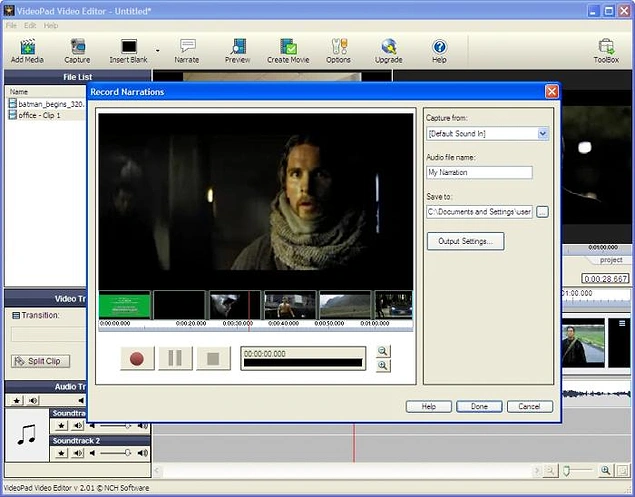Viewport: 635px width, 497px height.
Task: Click the Soundtrack 2 loud speaker icon
Action: point(143,453)
